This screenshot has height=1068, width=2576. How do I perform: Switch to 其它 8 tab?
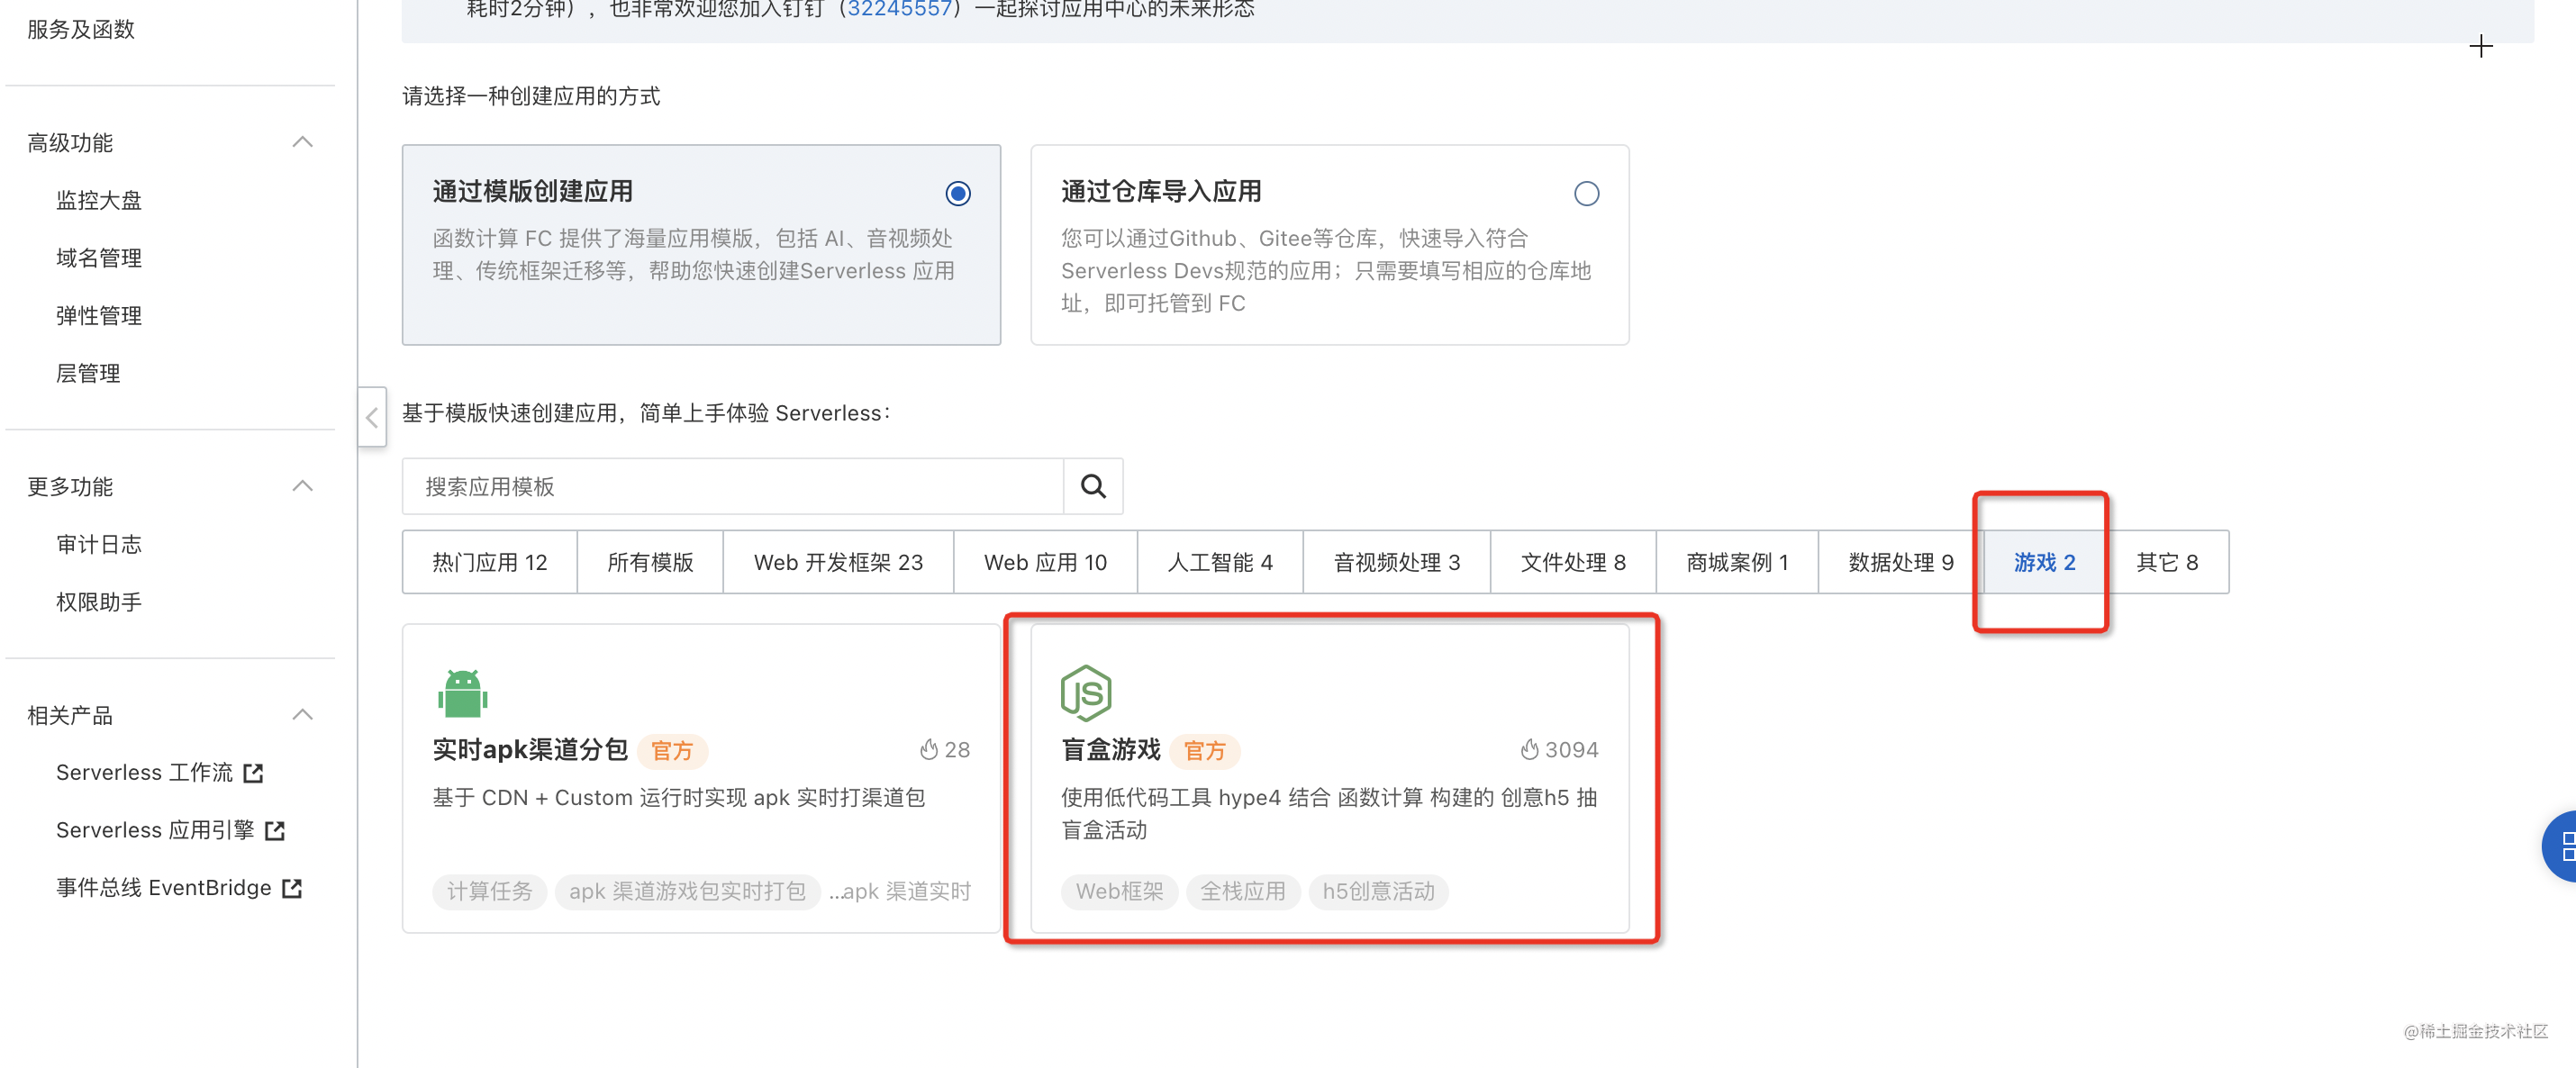[2167, 563]
